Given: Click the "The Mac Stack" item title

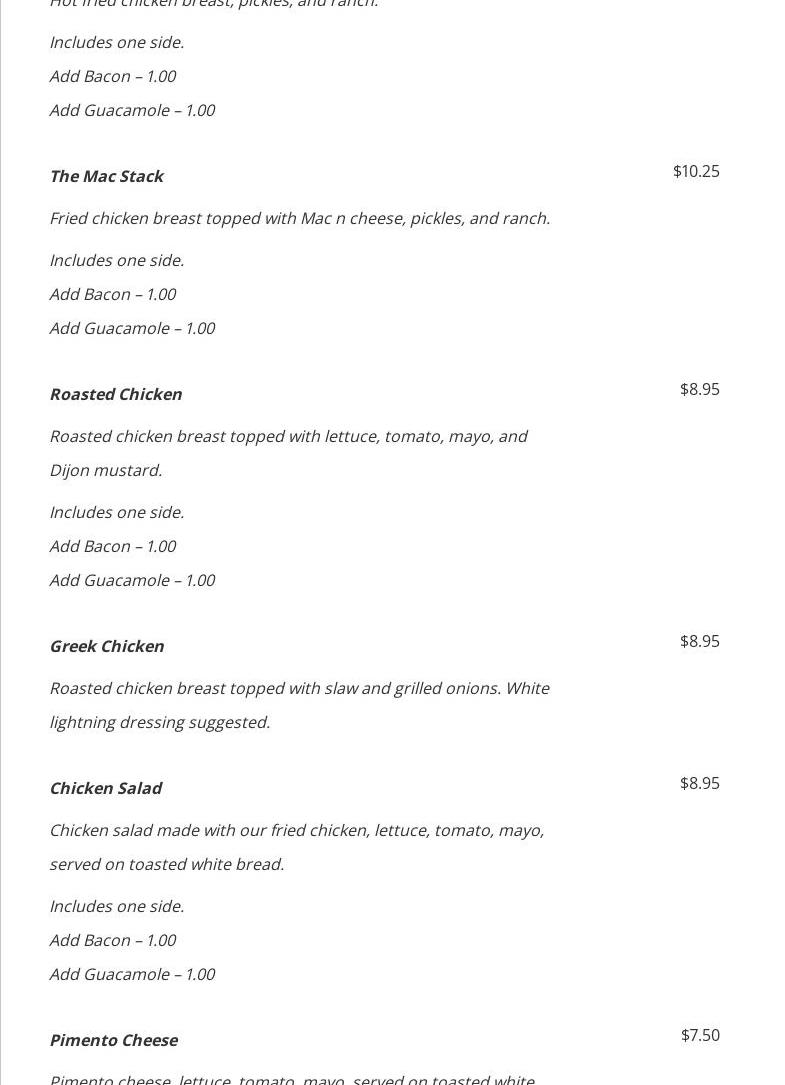Looking at the screenshot, I should coord(106,176).
